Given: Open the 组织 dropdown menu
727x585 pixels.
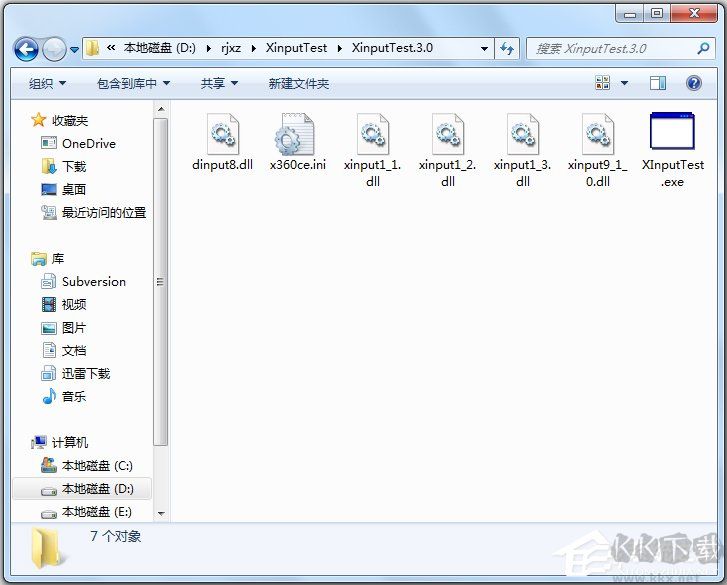Looking at the screenshot, I should (47, 84).
